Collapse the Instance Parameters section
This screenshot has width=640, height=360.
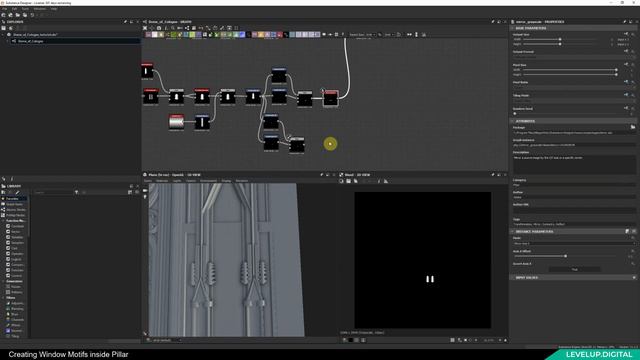point(513,231)
